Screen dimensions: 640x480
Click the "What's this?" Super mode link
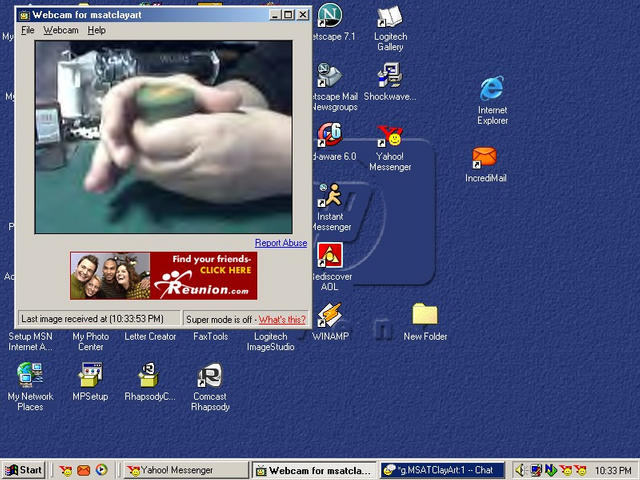[282, 320]
